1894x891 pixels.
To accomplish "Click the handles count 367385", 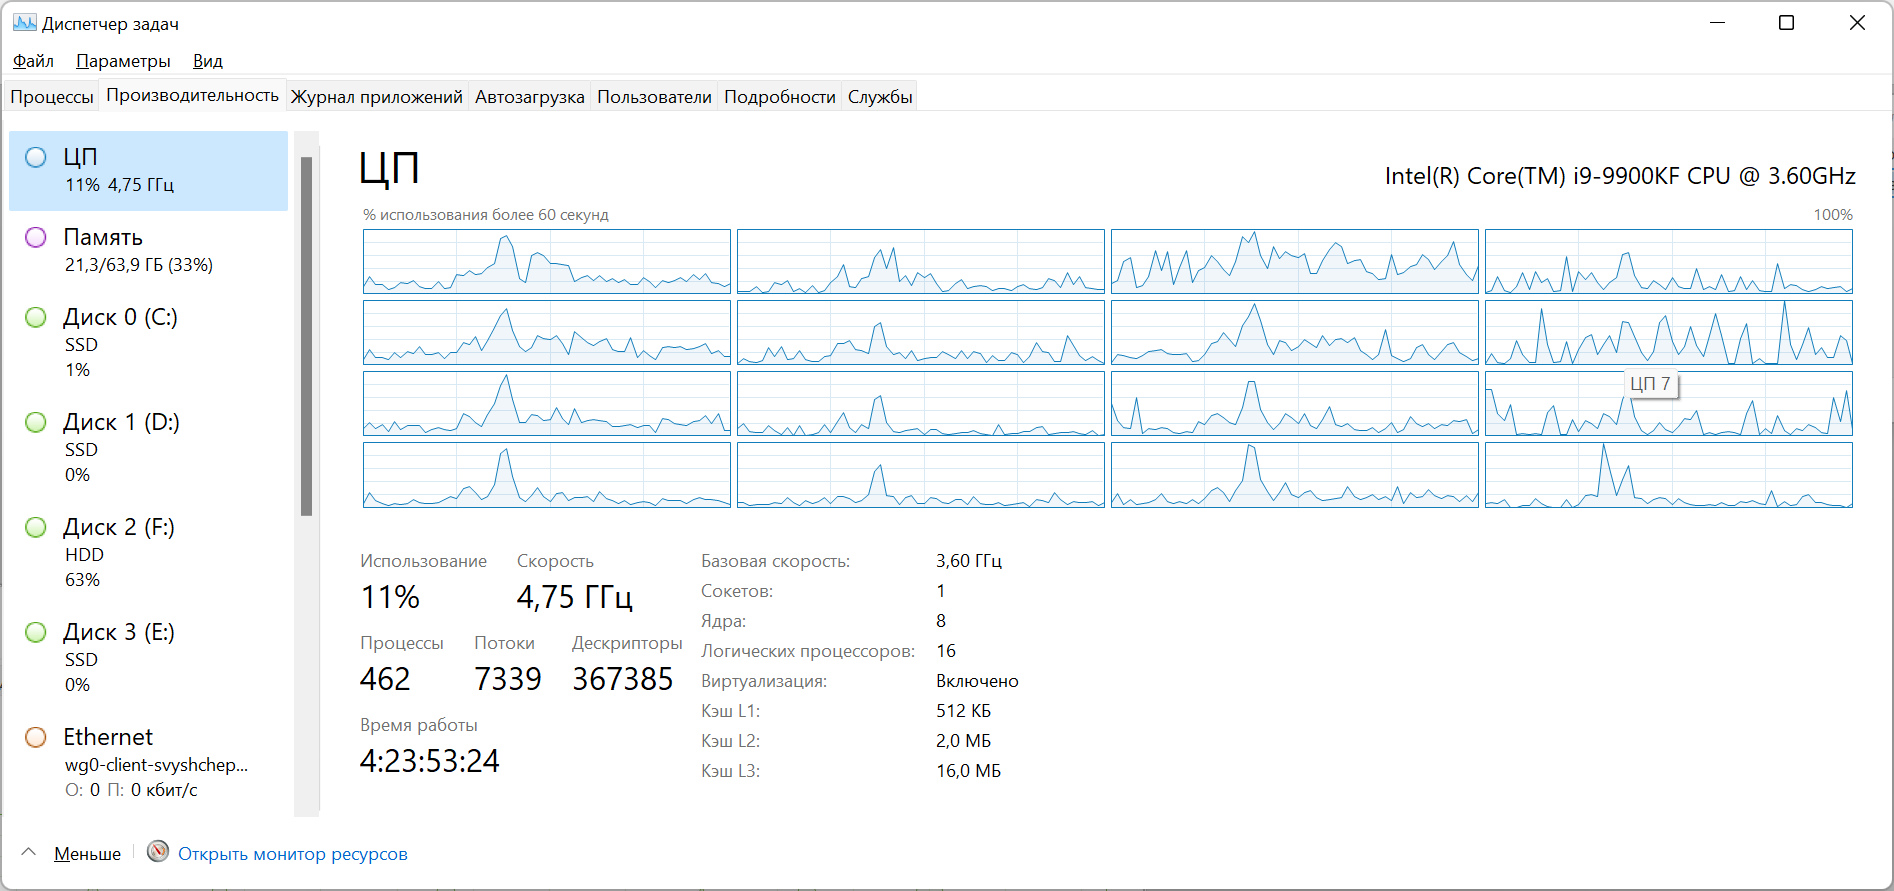I will 623,679.
